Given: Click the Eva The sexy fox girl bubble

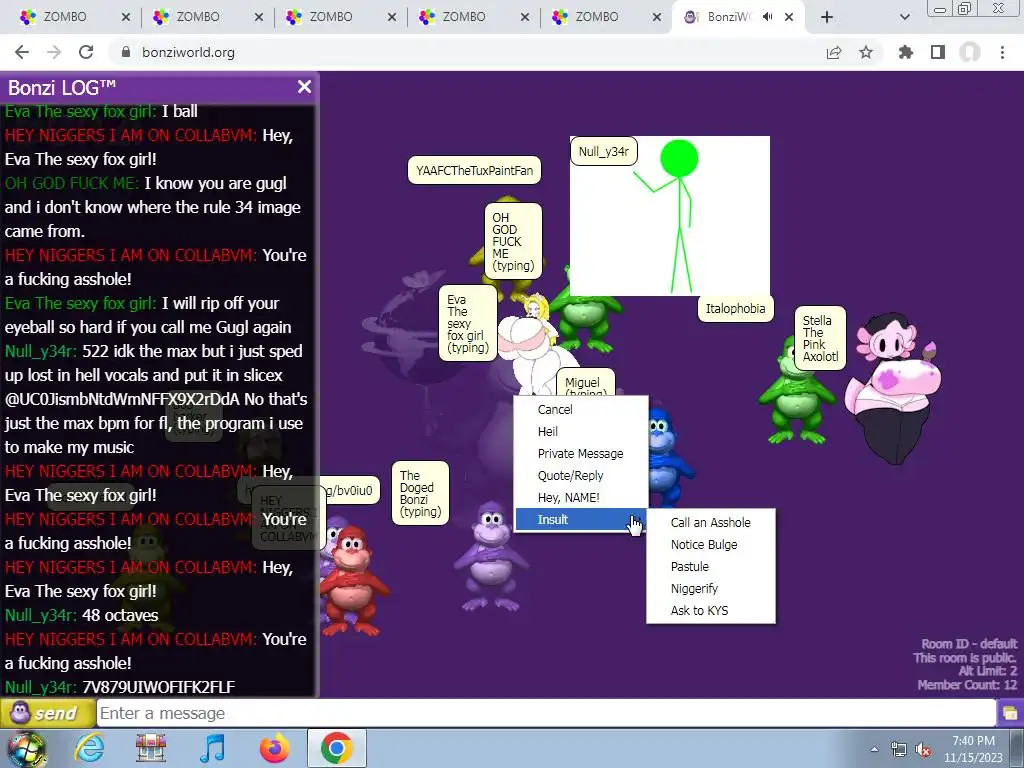Looking at the screenshot, I should [x=468, y=323].
